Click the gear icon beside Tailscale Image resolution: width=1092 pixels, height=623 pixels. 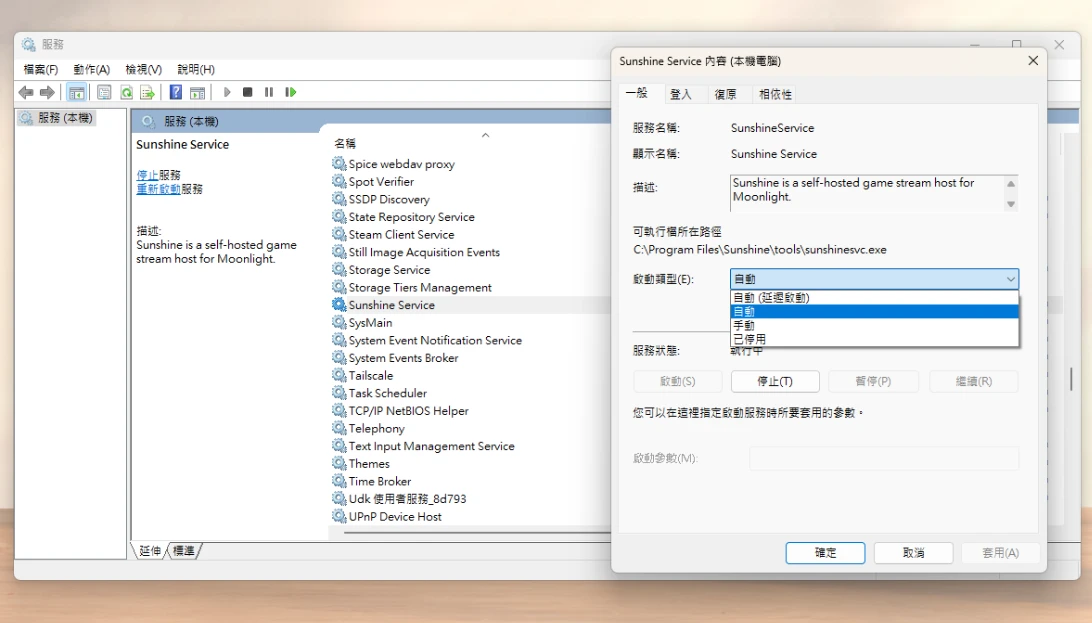[x=339, y=375]
